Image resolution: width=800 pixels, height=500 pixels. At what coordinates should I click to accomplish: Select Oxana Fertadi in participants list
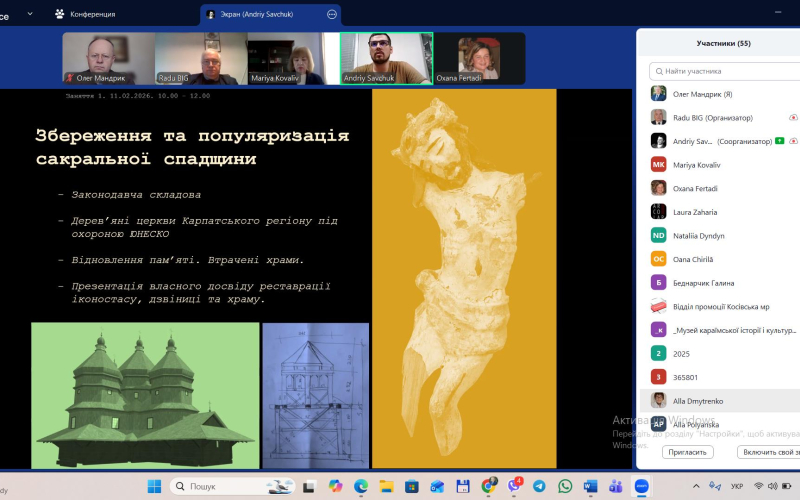pos(720,188)
